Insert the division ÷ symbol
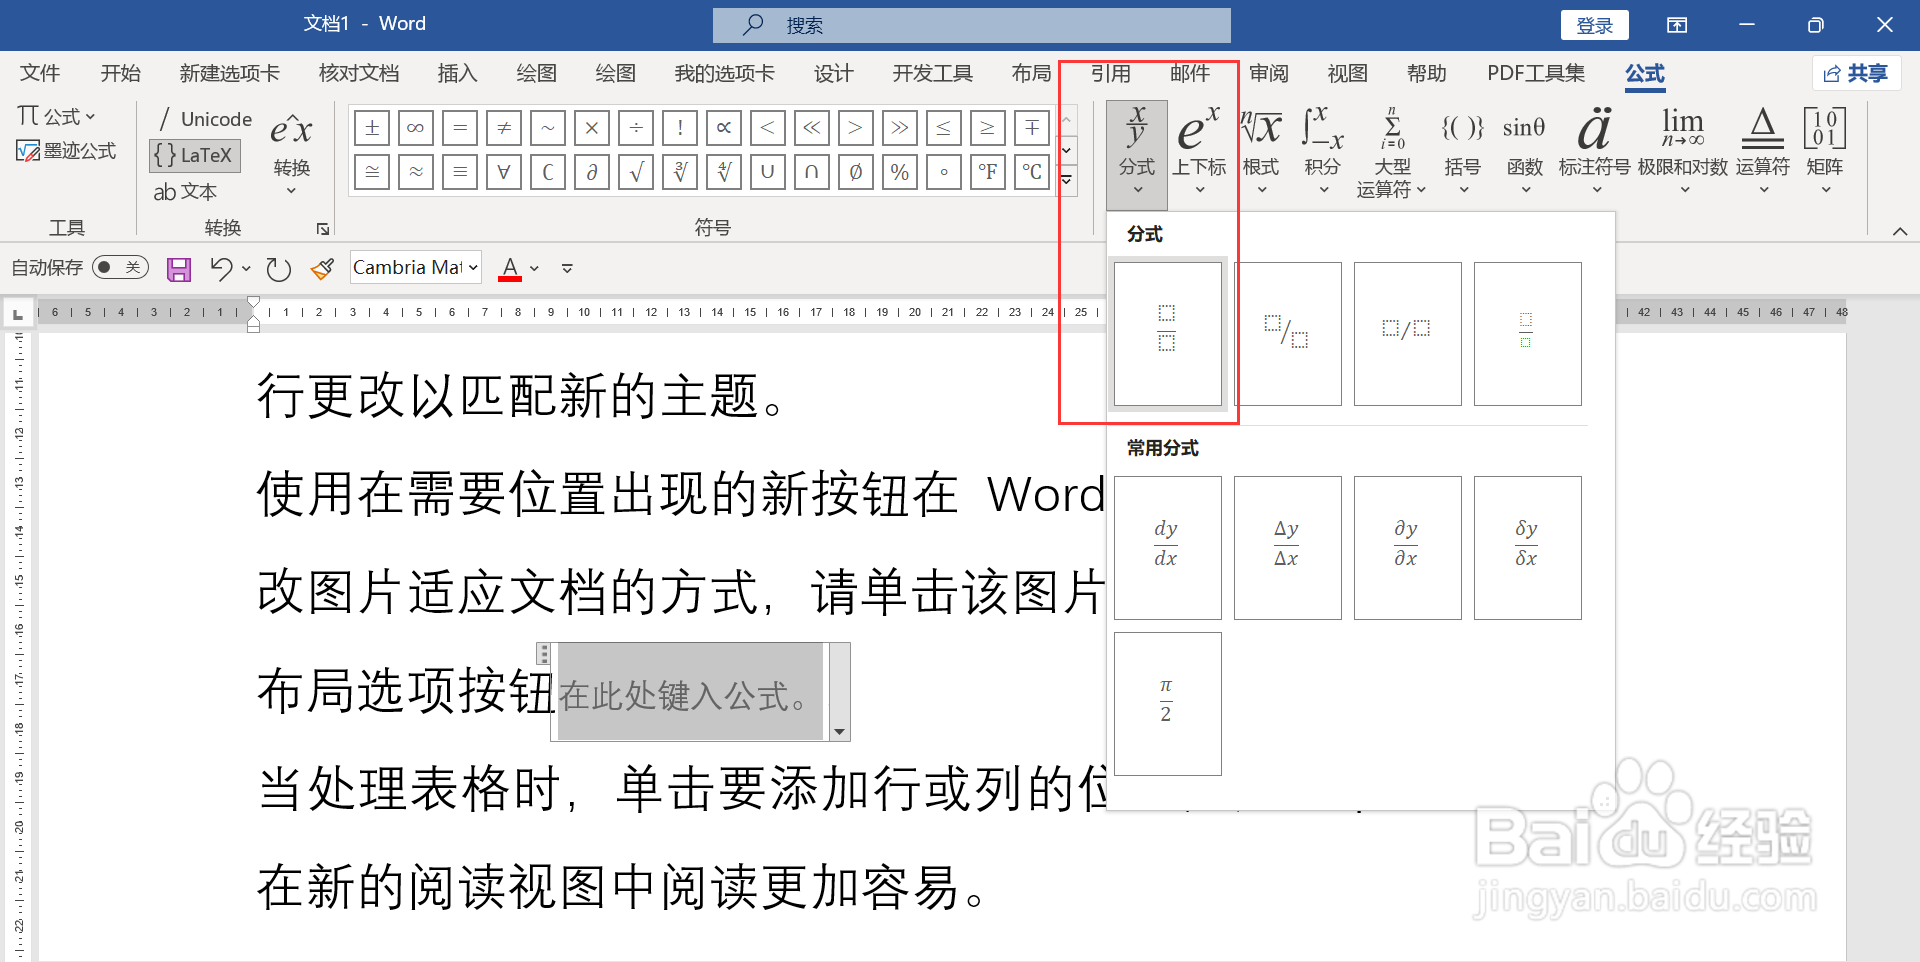Image resolution: width=1920 pixels, height=962 pixels. pyautogui.click(x=636, y=128)
